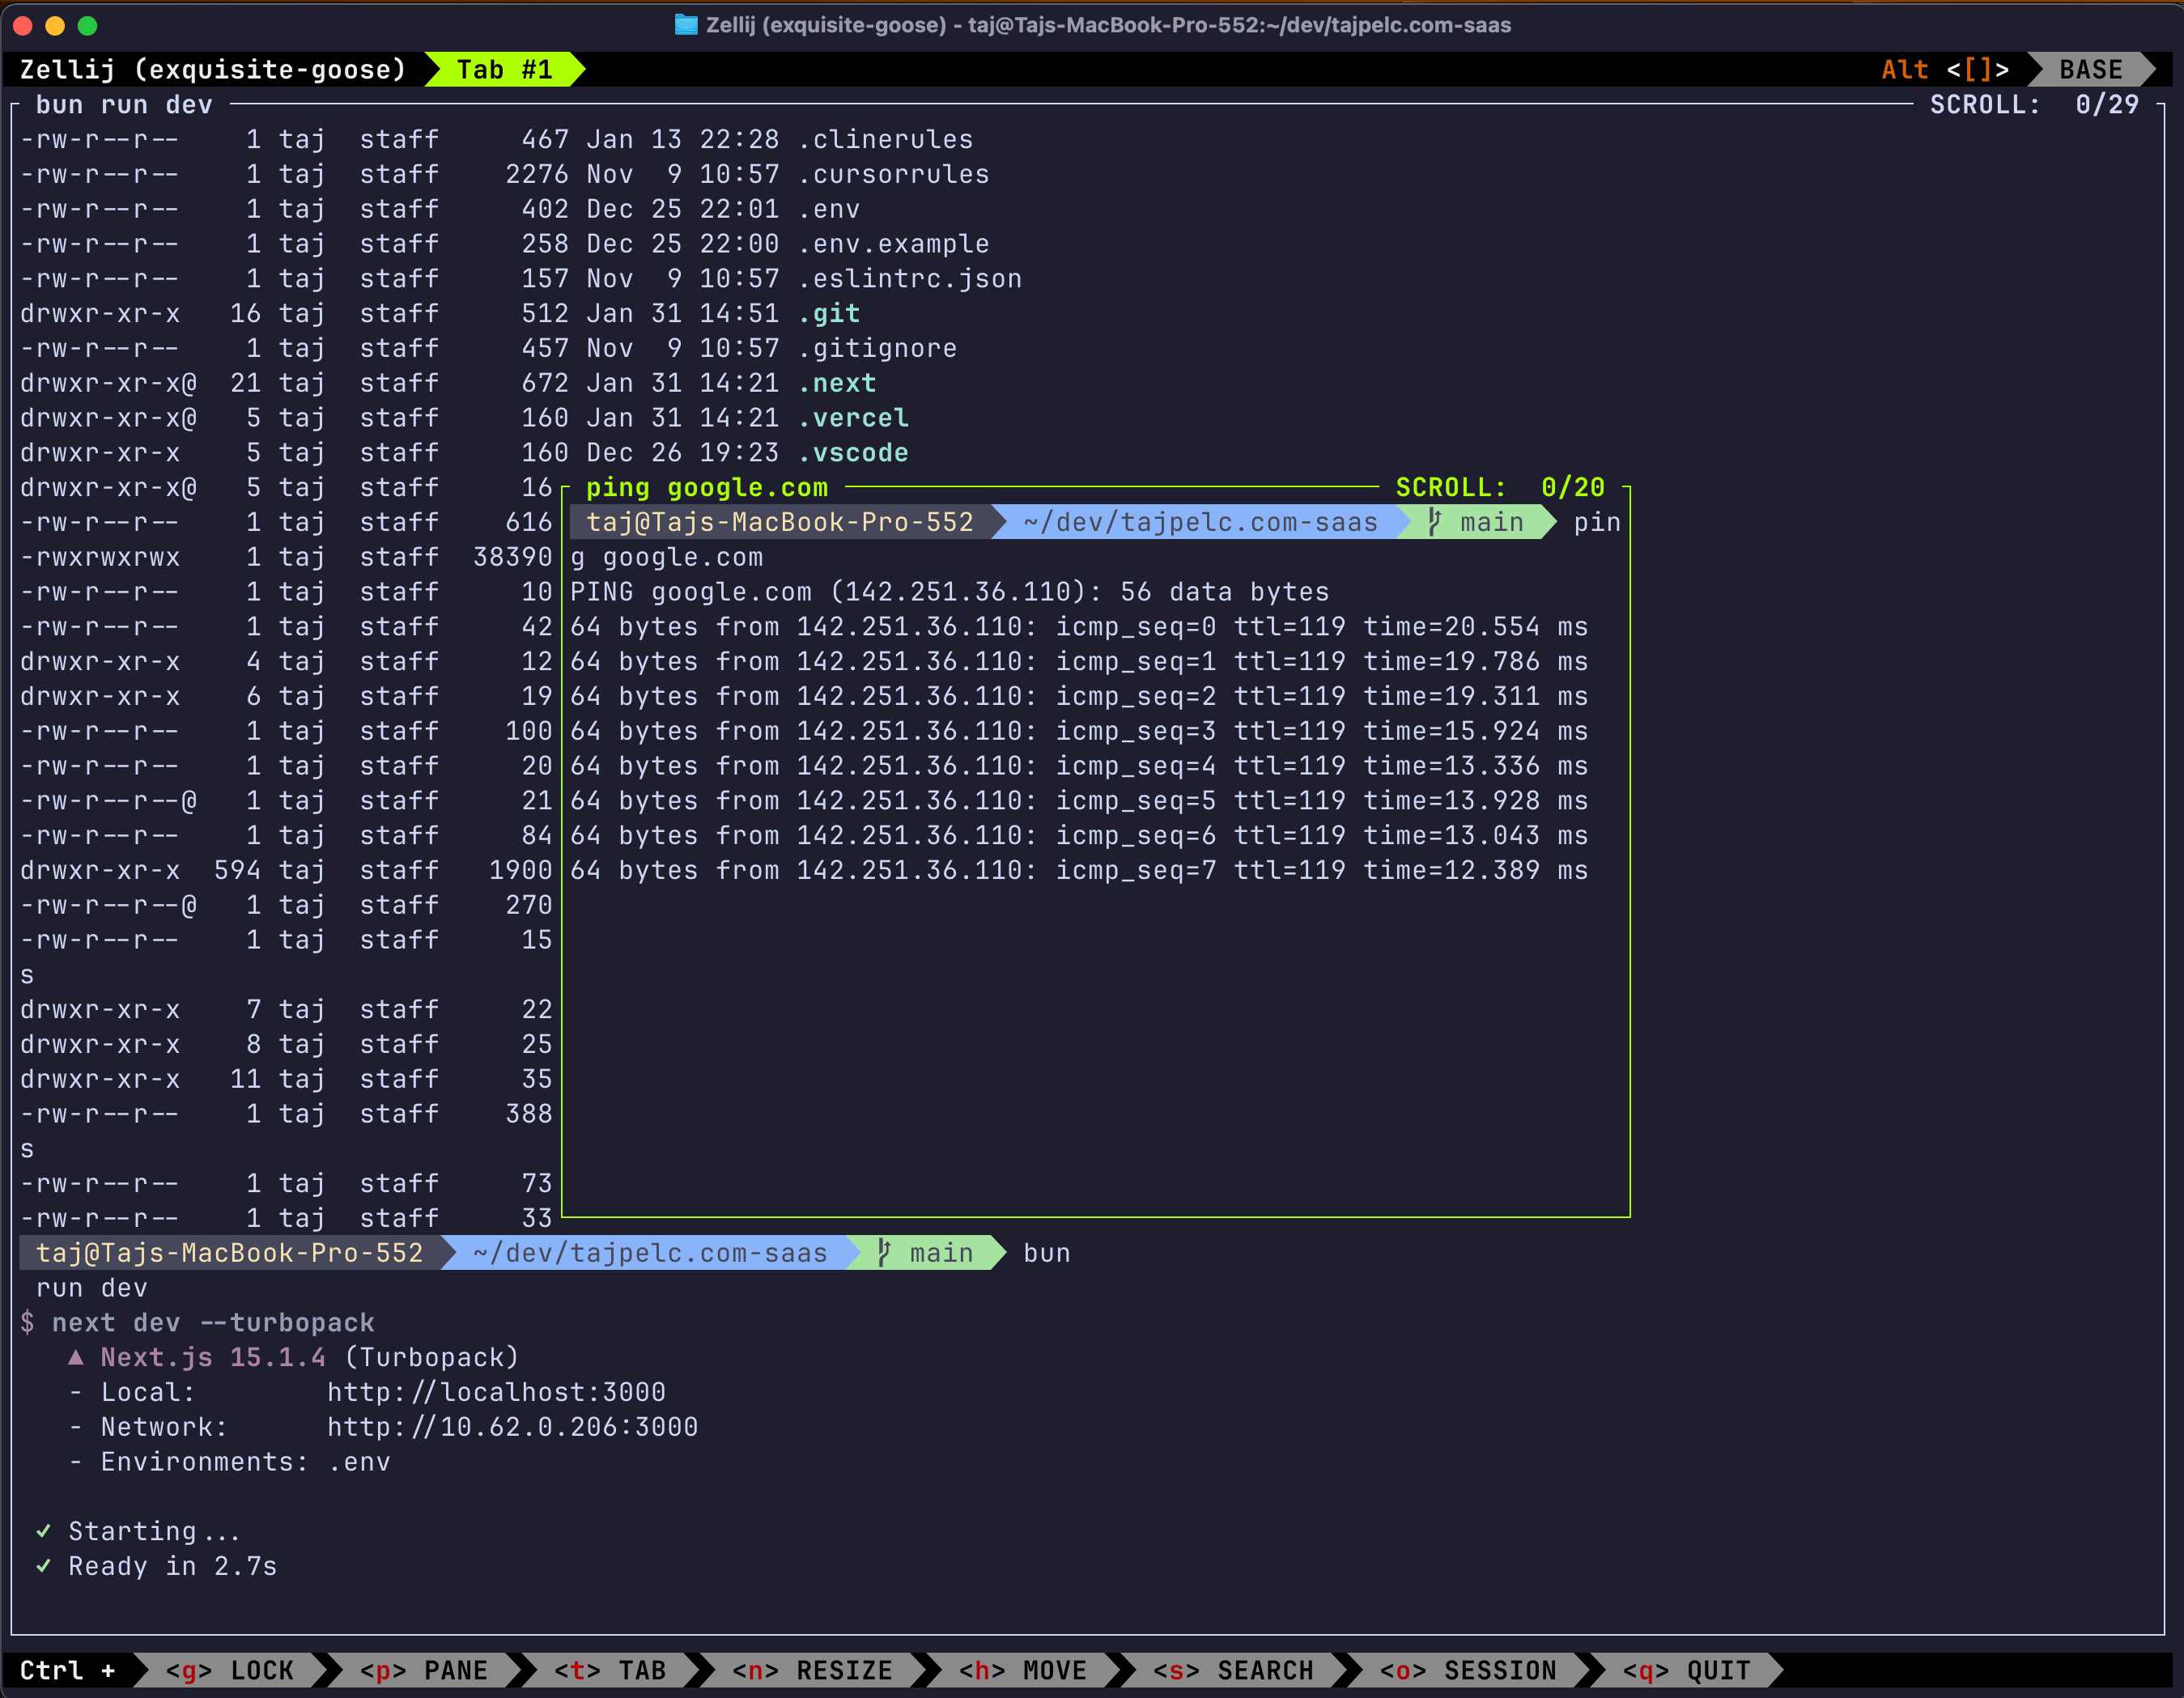2184x1698 pixels.
Task: Focus the 'bun run dev' pane title
Action: tap(124, 105)
